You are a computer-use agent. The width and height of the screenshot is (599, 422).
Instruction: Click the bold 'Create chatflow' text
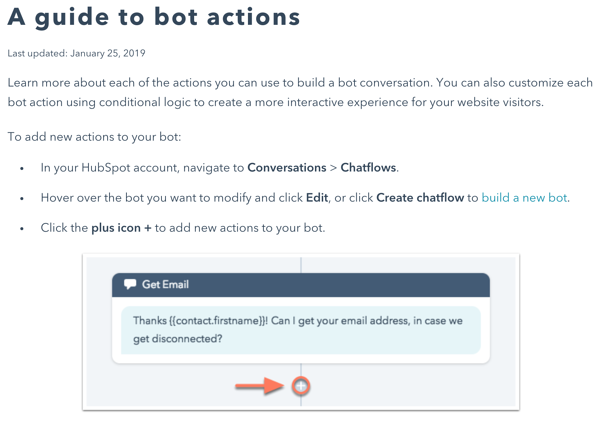[420, 197]
